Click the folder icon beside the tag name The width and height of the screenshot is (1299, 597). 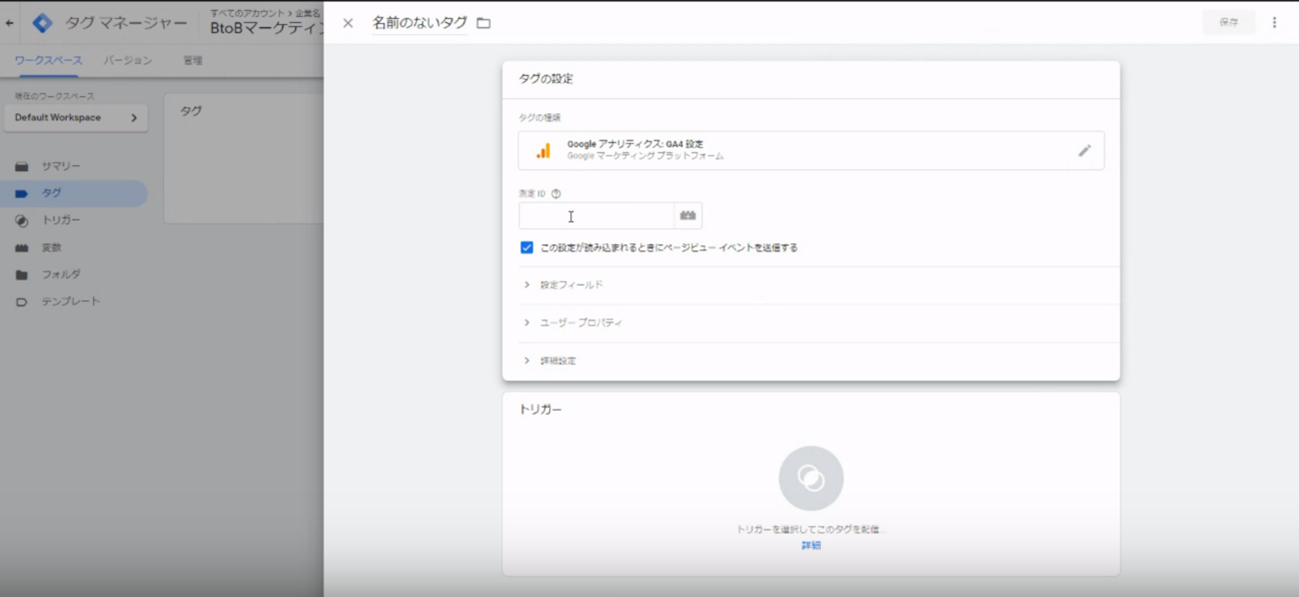[484, 23]
